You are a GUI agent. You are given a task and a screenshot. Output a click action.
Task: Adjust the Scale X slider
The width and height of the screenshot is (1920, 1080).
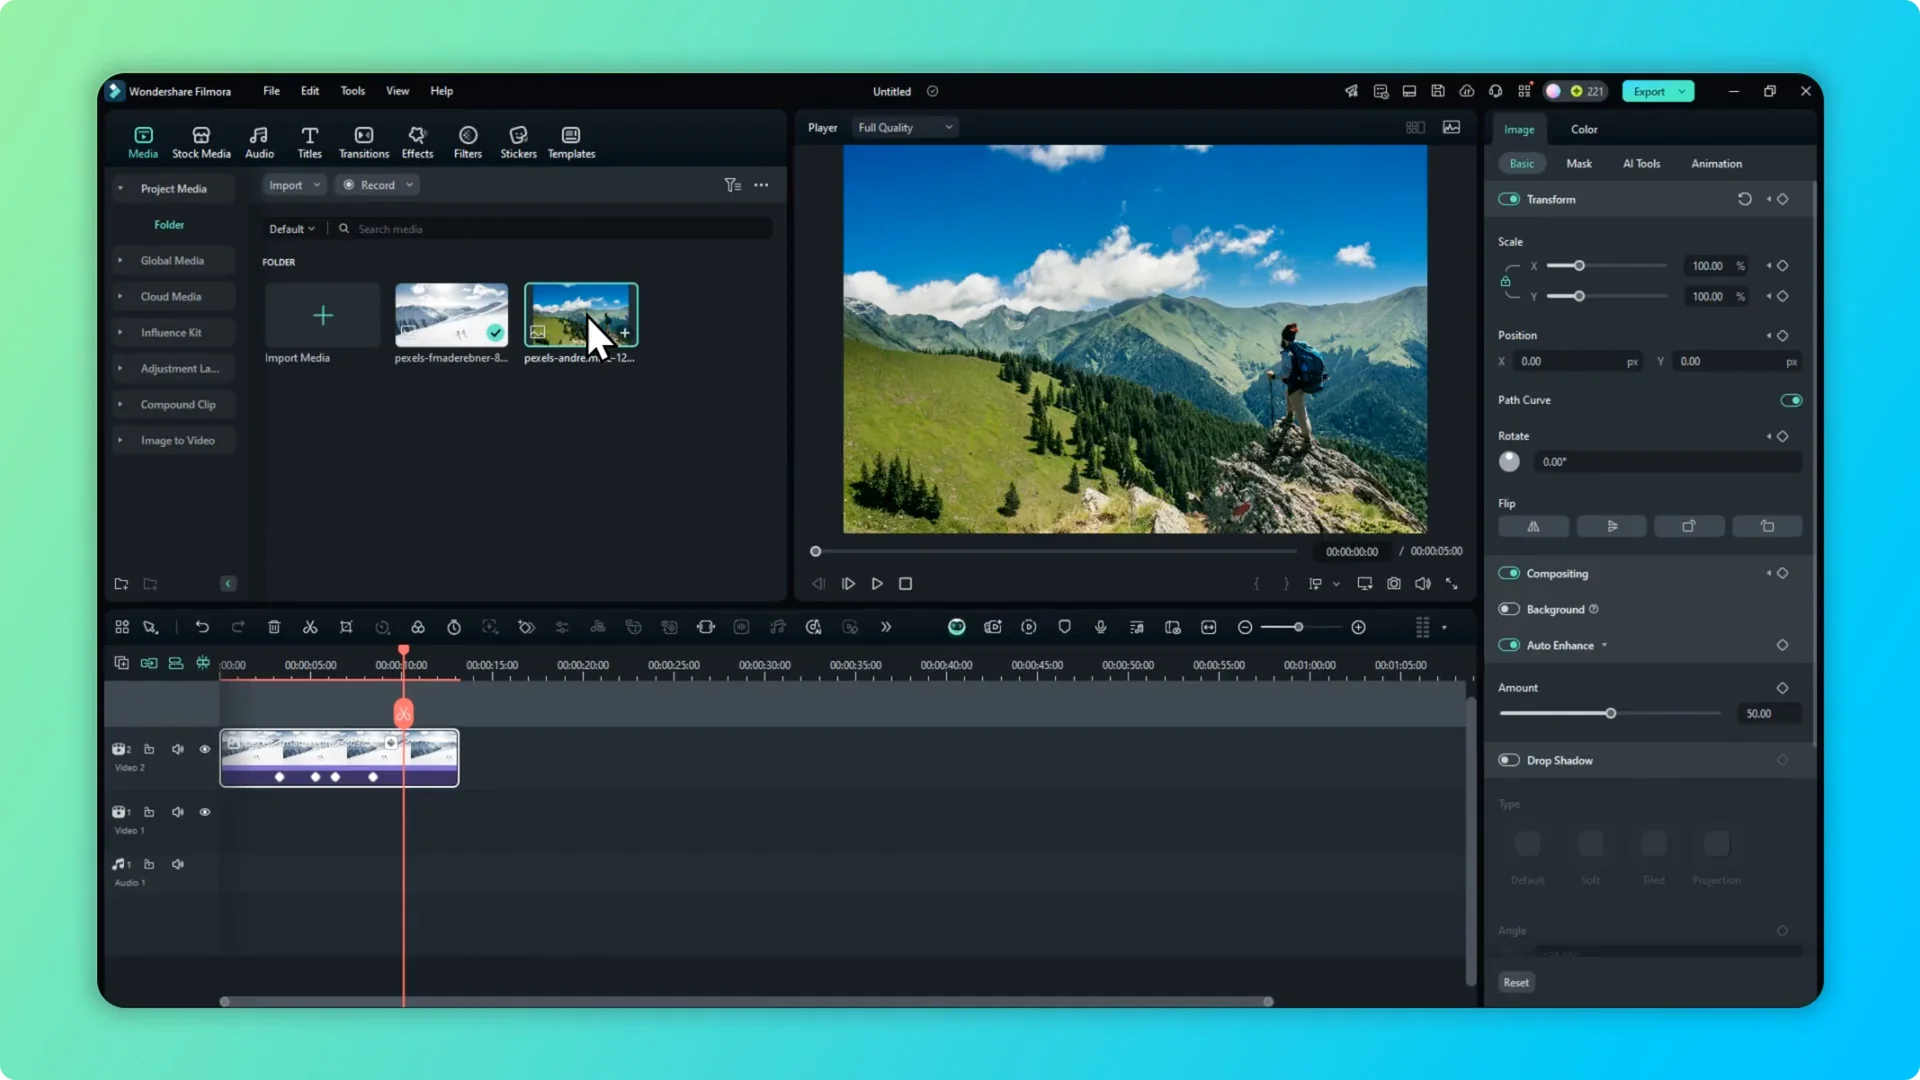coord(1606,266)
